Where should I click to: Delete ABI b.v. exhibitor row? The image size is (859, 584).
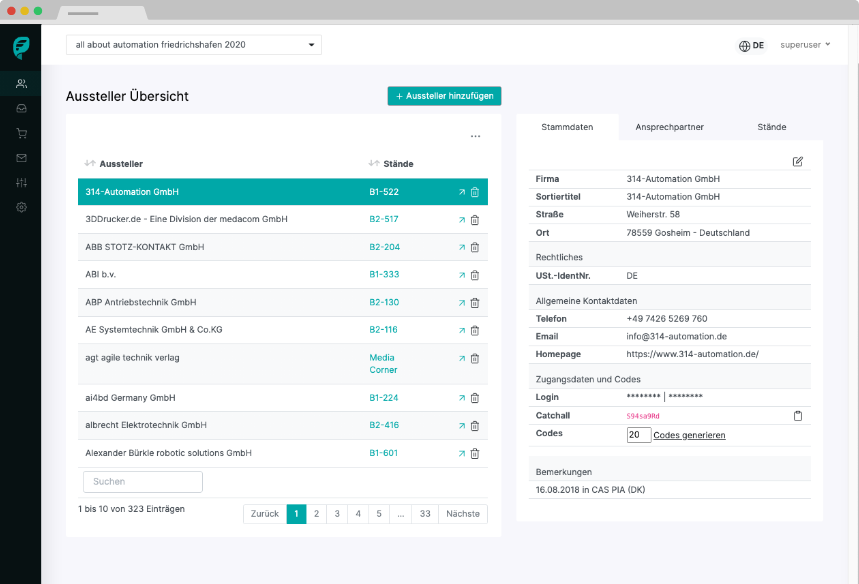coord(475,275)
